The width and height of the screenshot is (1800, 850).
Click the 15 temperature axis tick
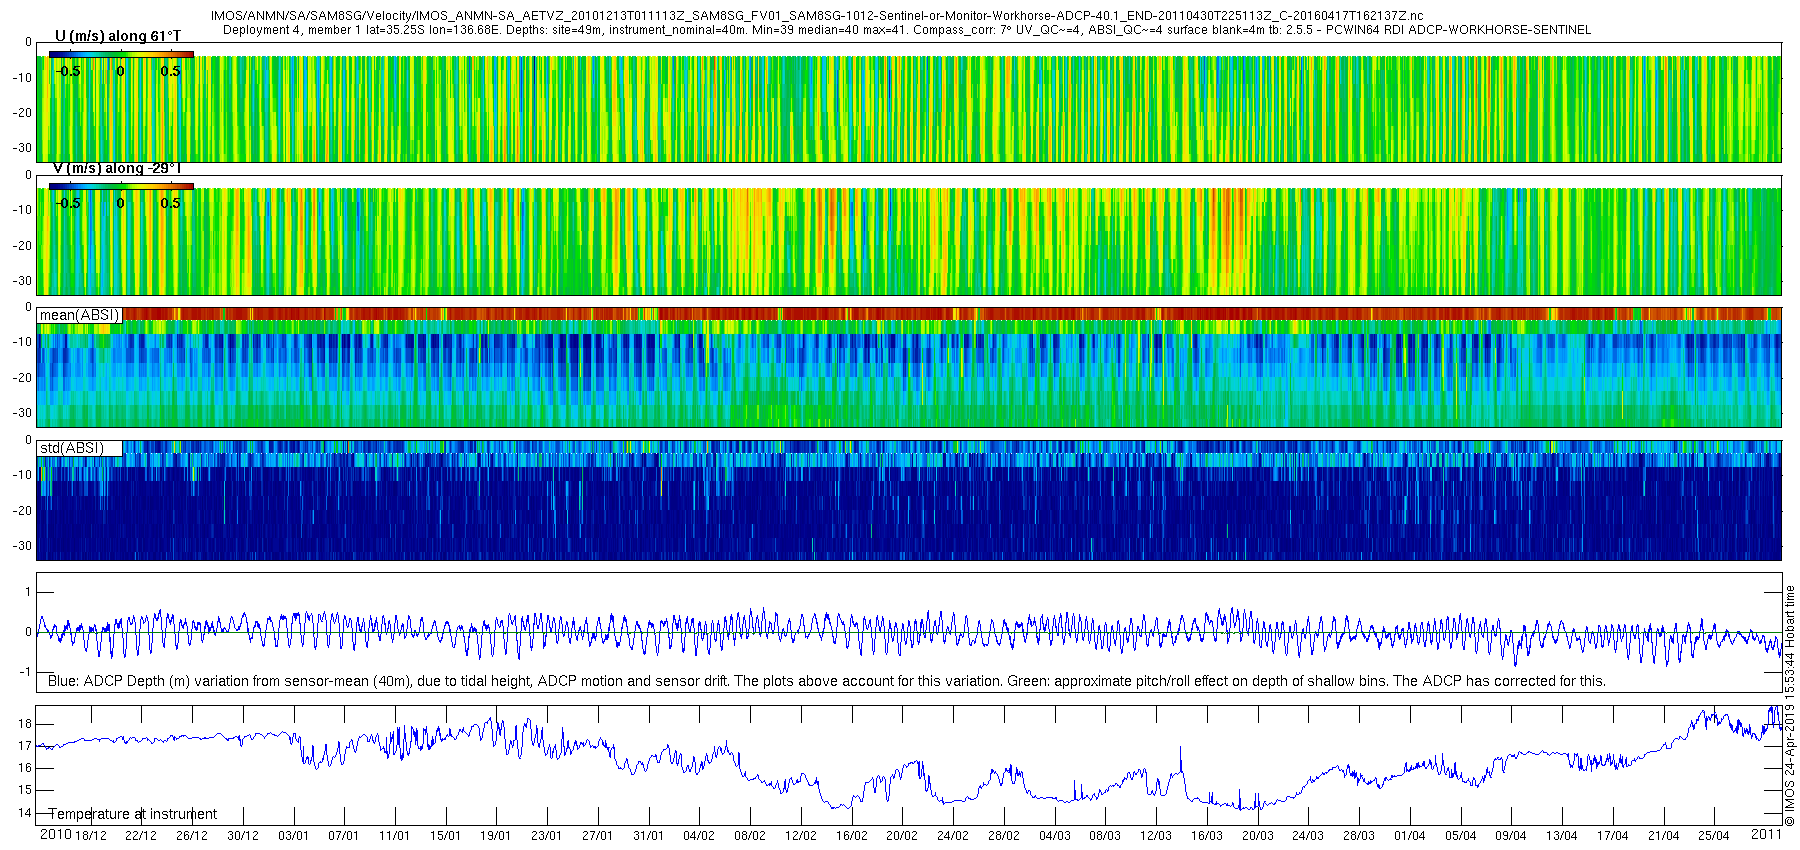[x=25, y=790]
